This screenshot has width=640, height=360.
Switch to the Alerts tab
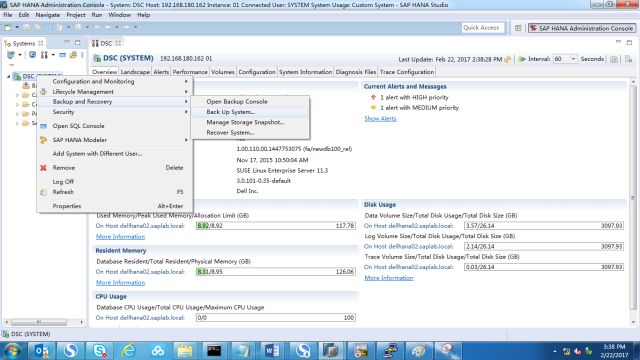[161, 72]
